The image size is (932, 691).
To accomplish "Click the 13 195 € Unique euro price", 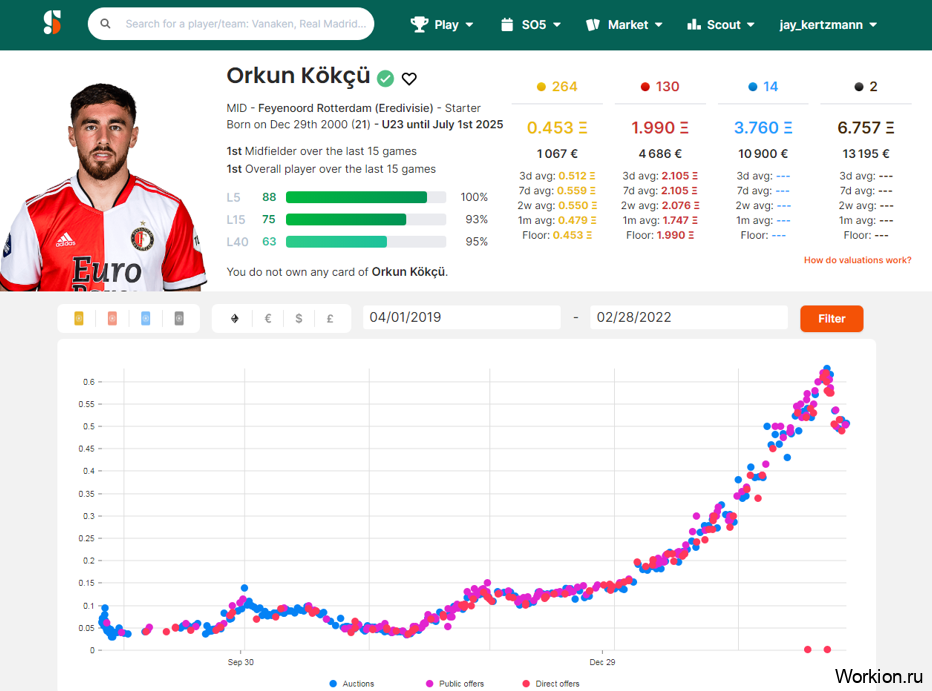I will pos(865,154).
